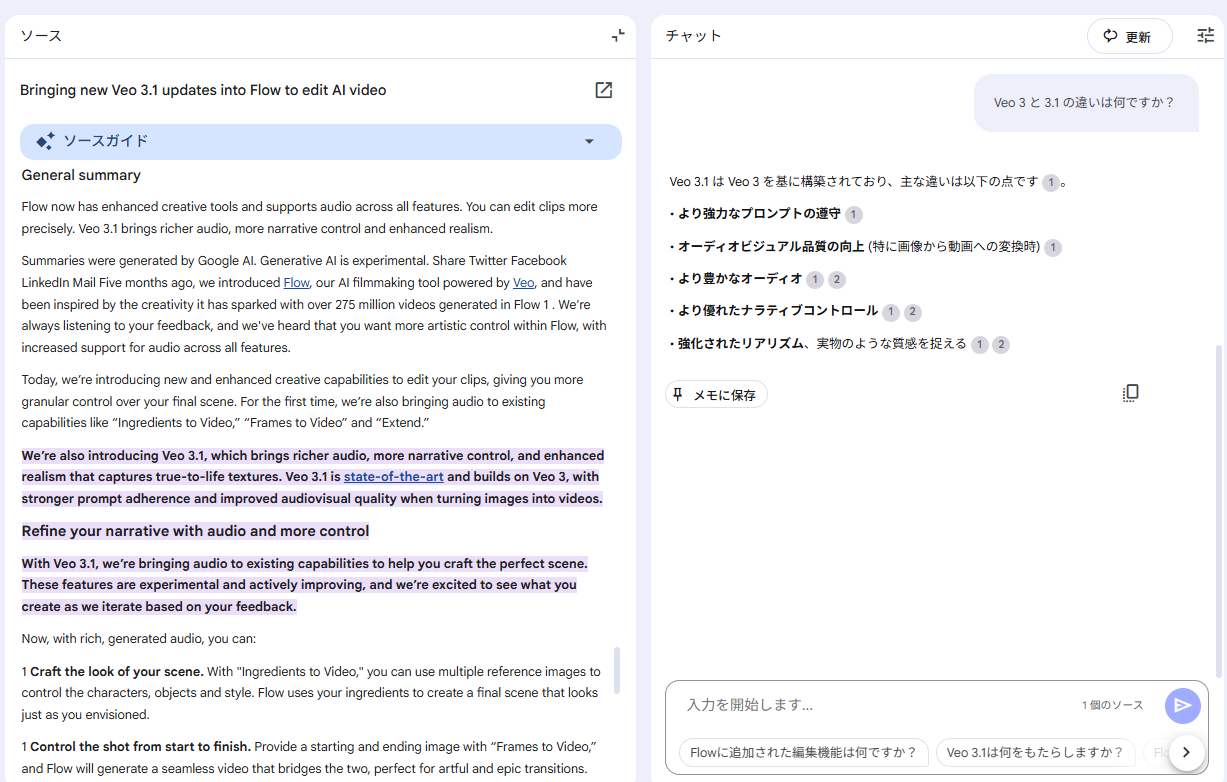Follow the Flow hyperlink in the article
The width and height of the screenshot is (1227, 782).
(x=296, y=283)
